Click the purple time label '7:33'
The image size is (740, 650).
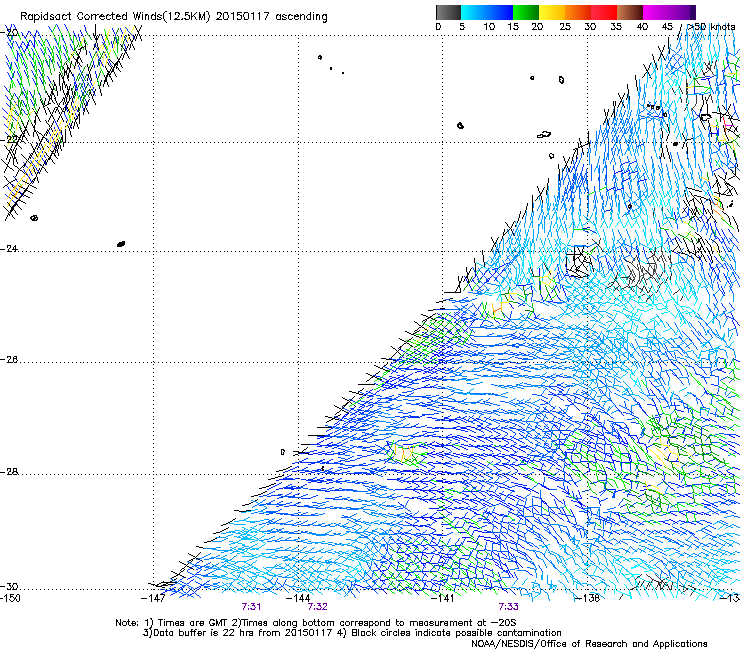508,607
